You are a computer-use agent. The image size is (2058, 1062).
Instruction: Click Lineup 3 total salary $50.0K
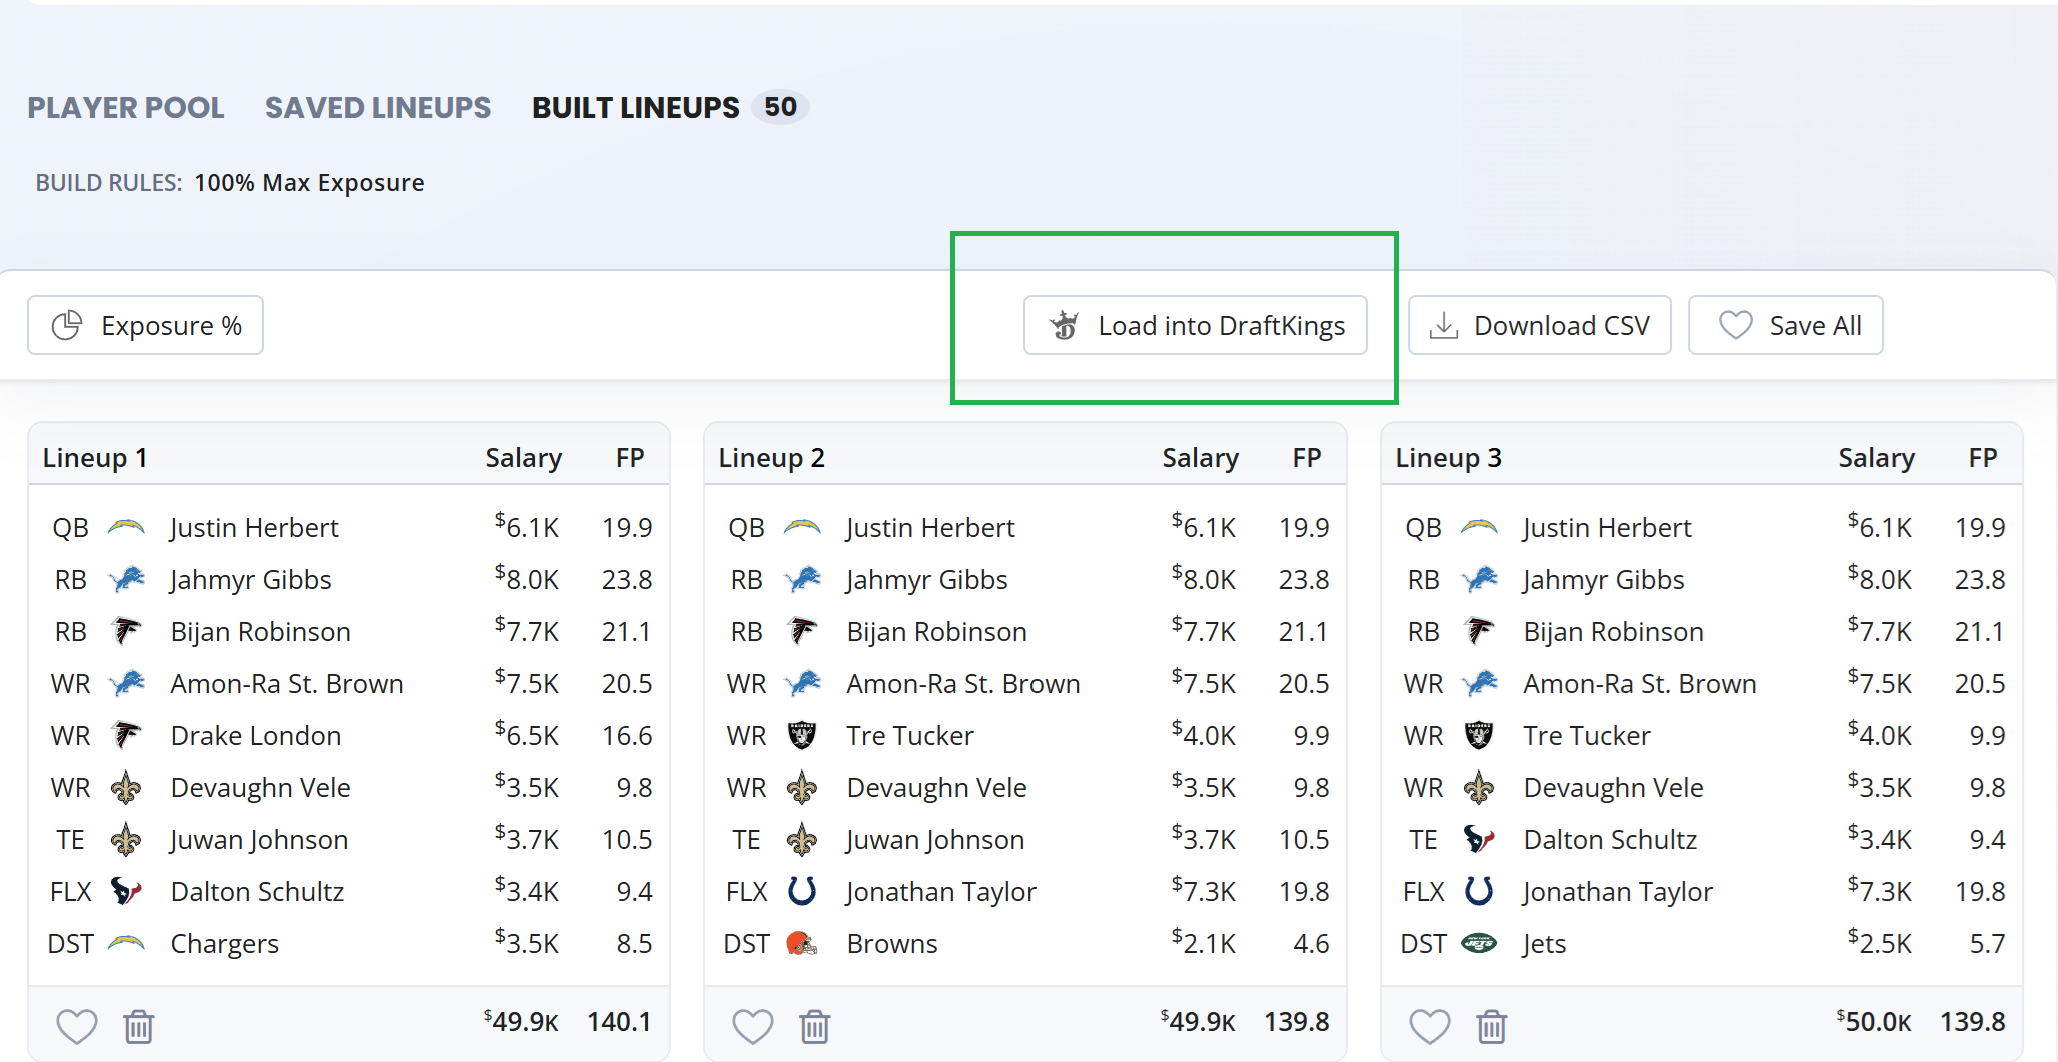click(1874, 1021)
